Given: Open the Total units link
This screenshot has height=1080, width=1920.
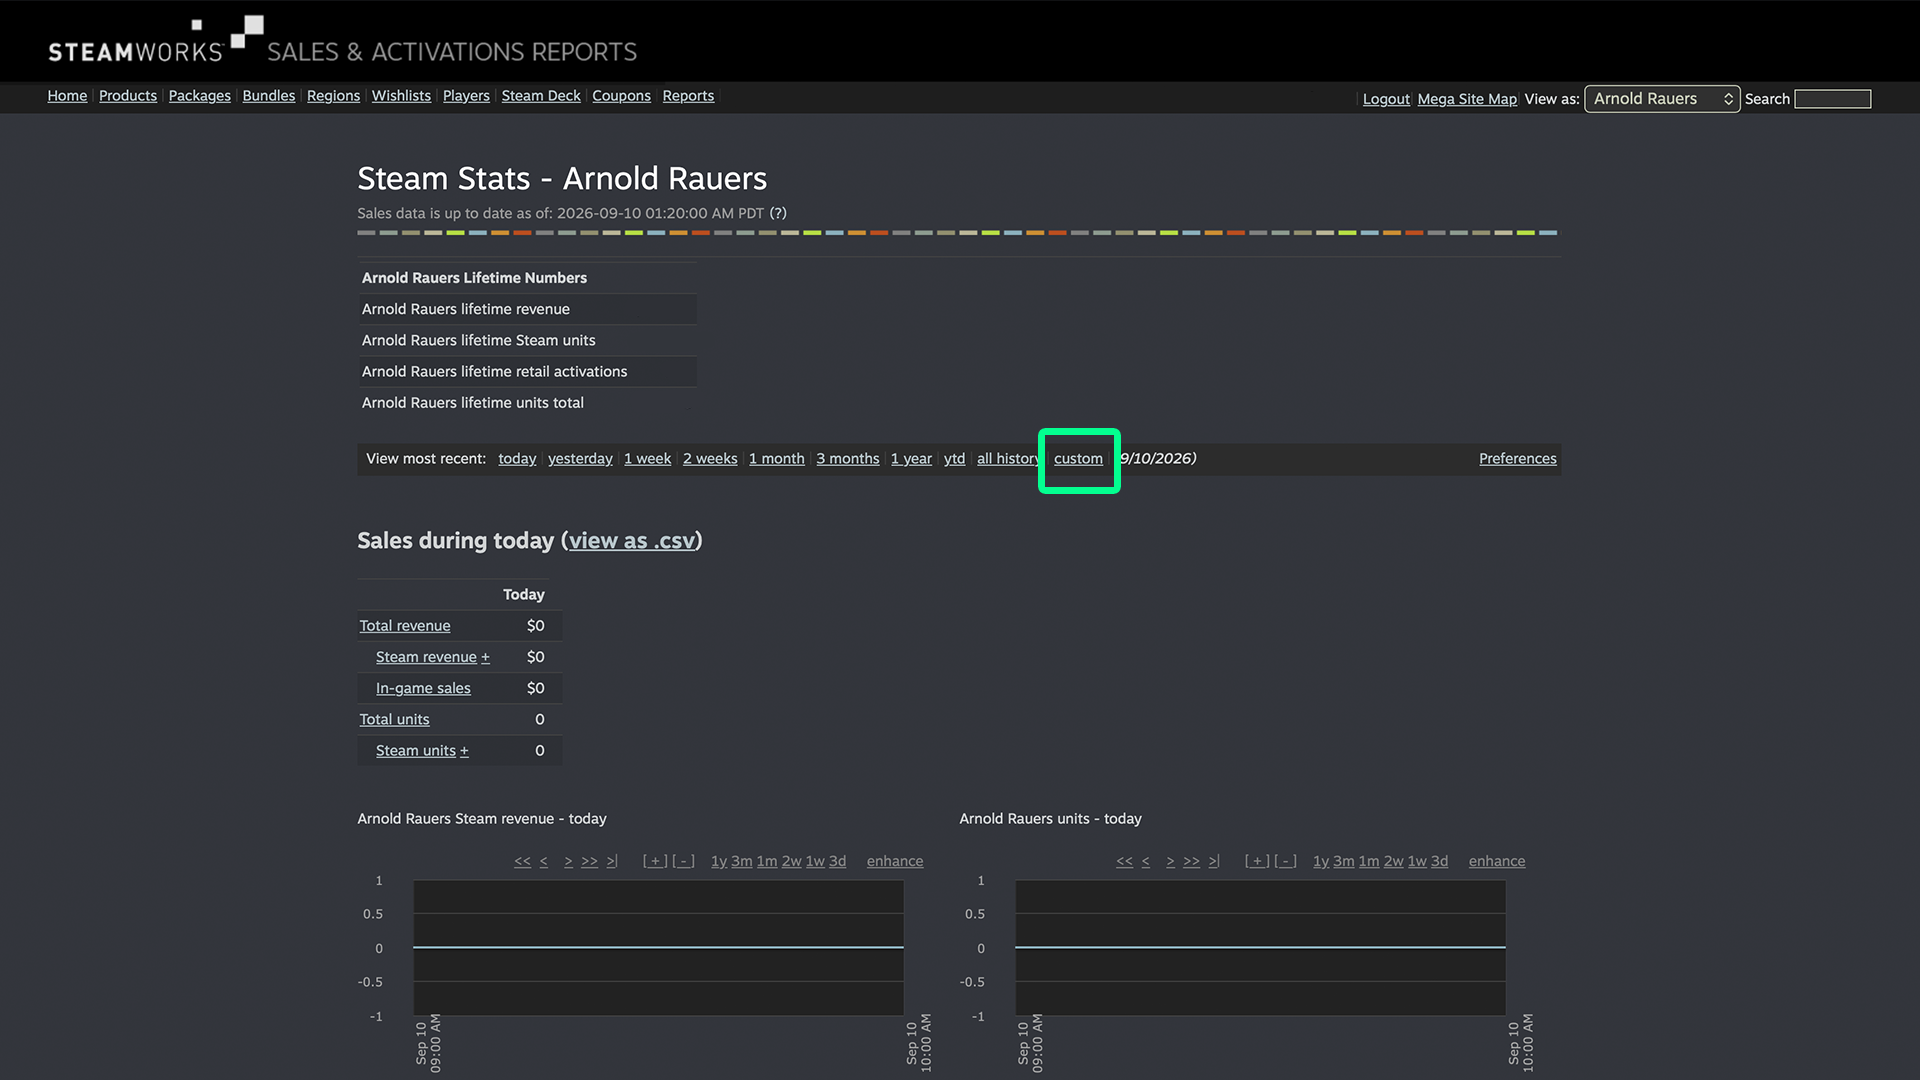Looking at the screenshot, I should point(394,719).
